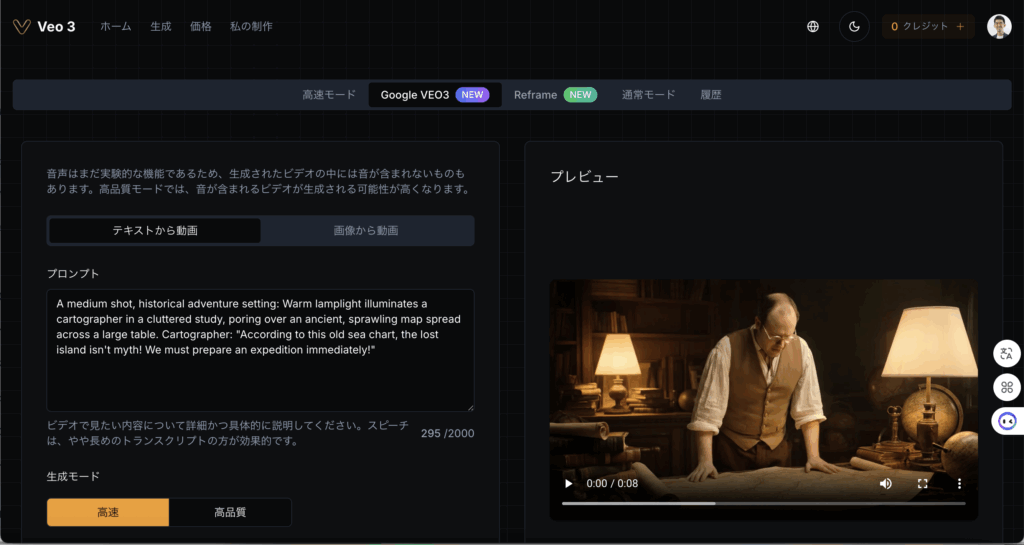The width and height of the screenshot is (1024, 545).
Task: Add credits with the plus icon
Action: click(960, 27)
